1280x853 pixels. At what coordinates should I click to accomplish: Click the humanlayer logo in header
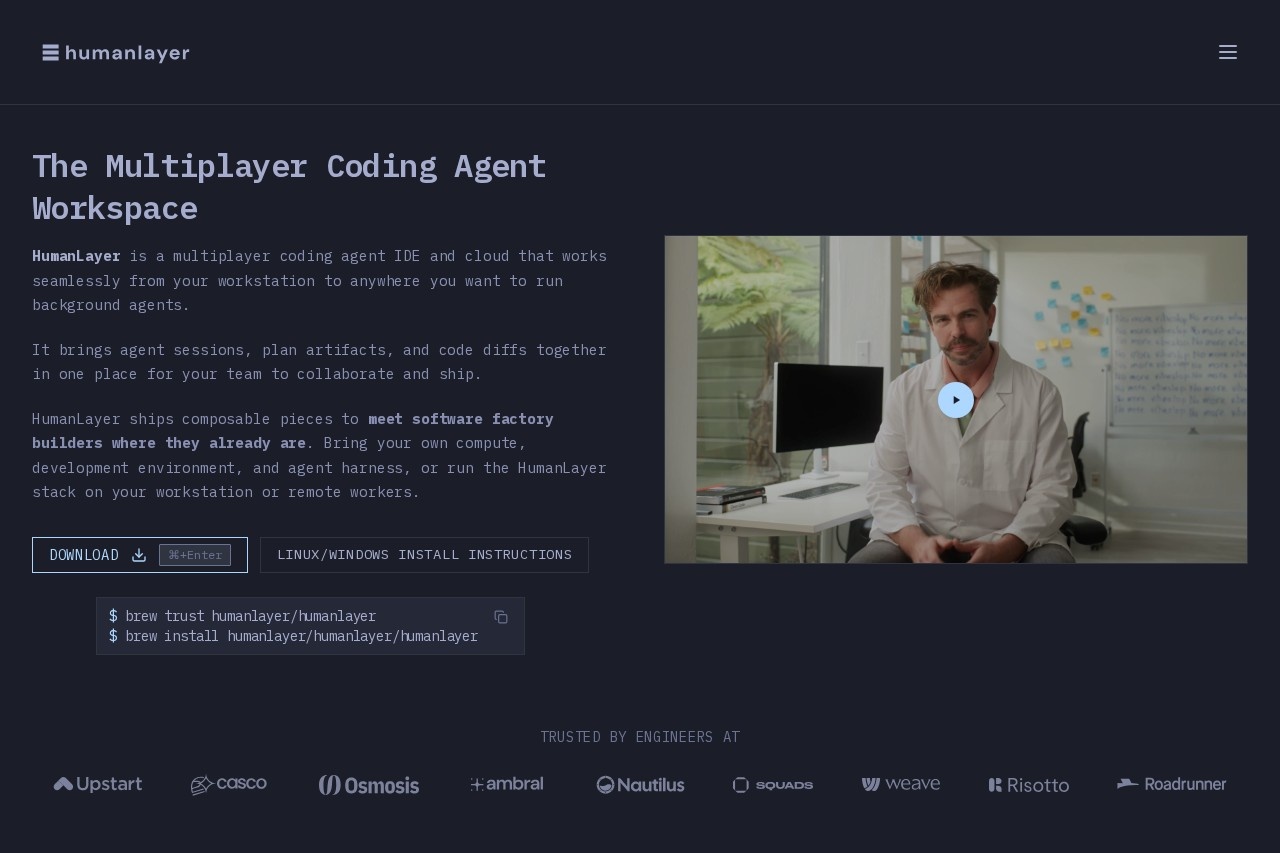pos(116,53)
